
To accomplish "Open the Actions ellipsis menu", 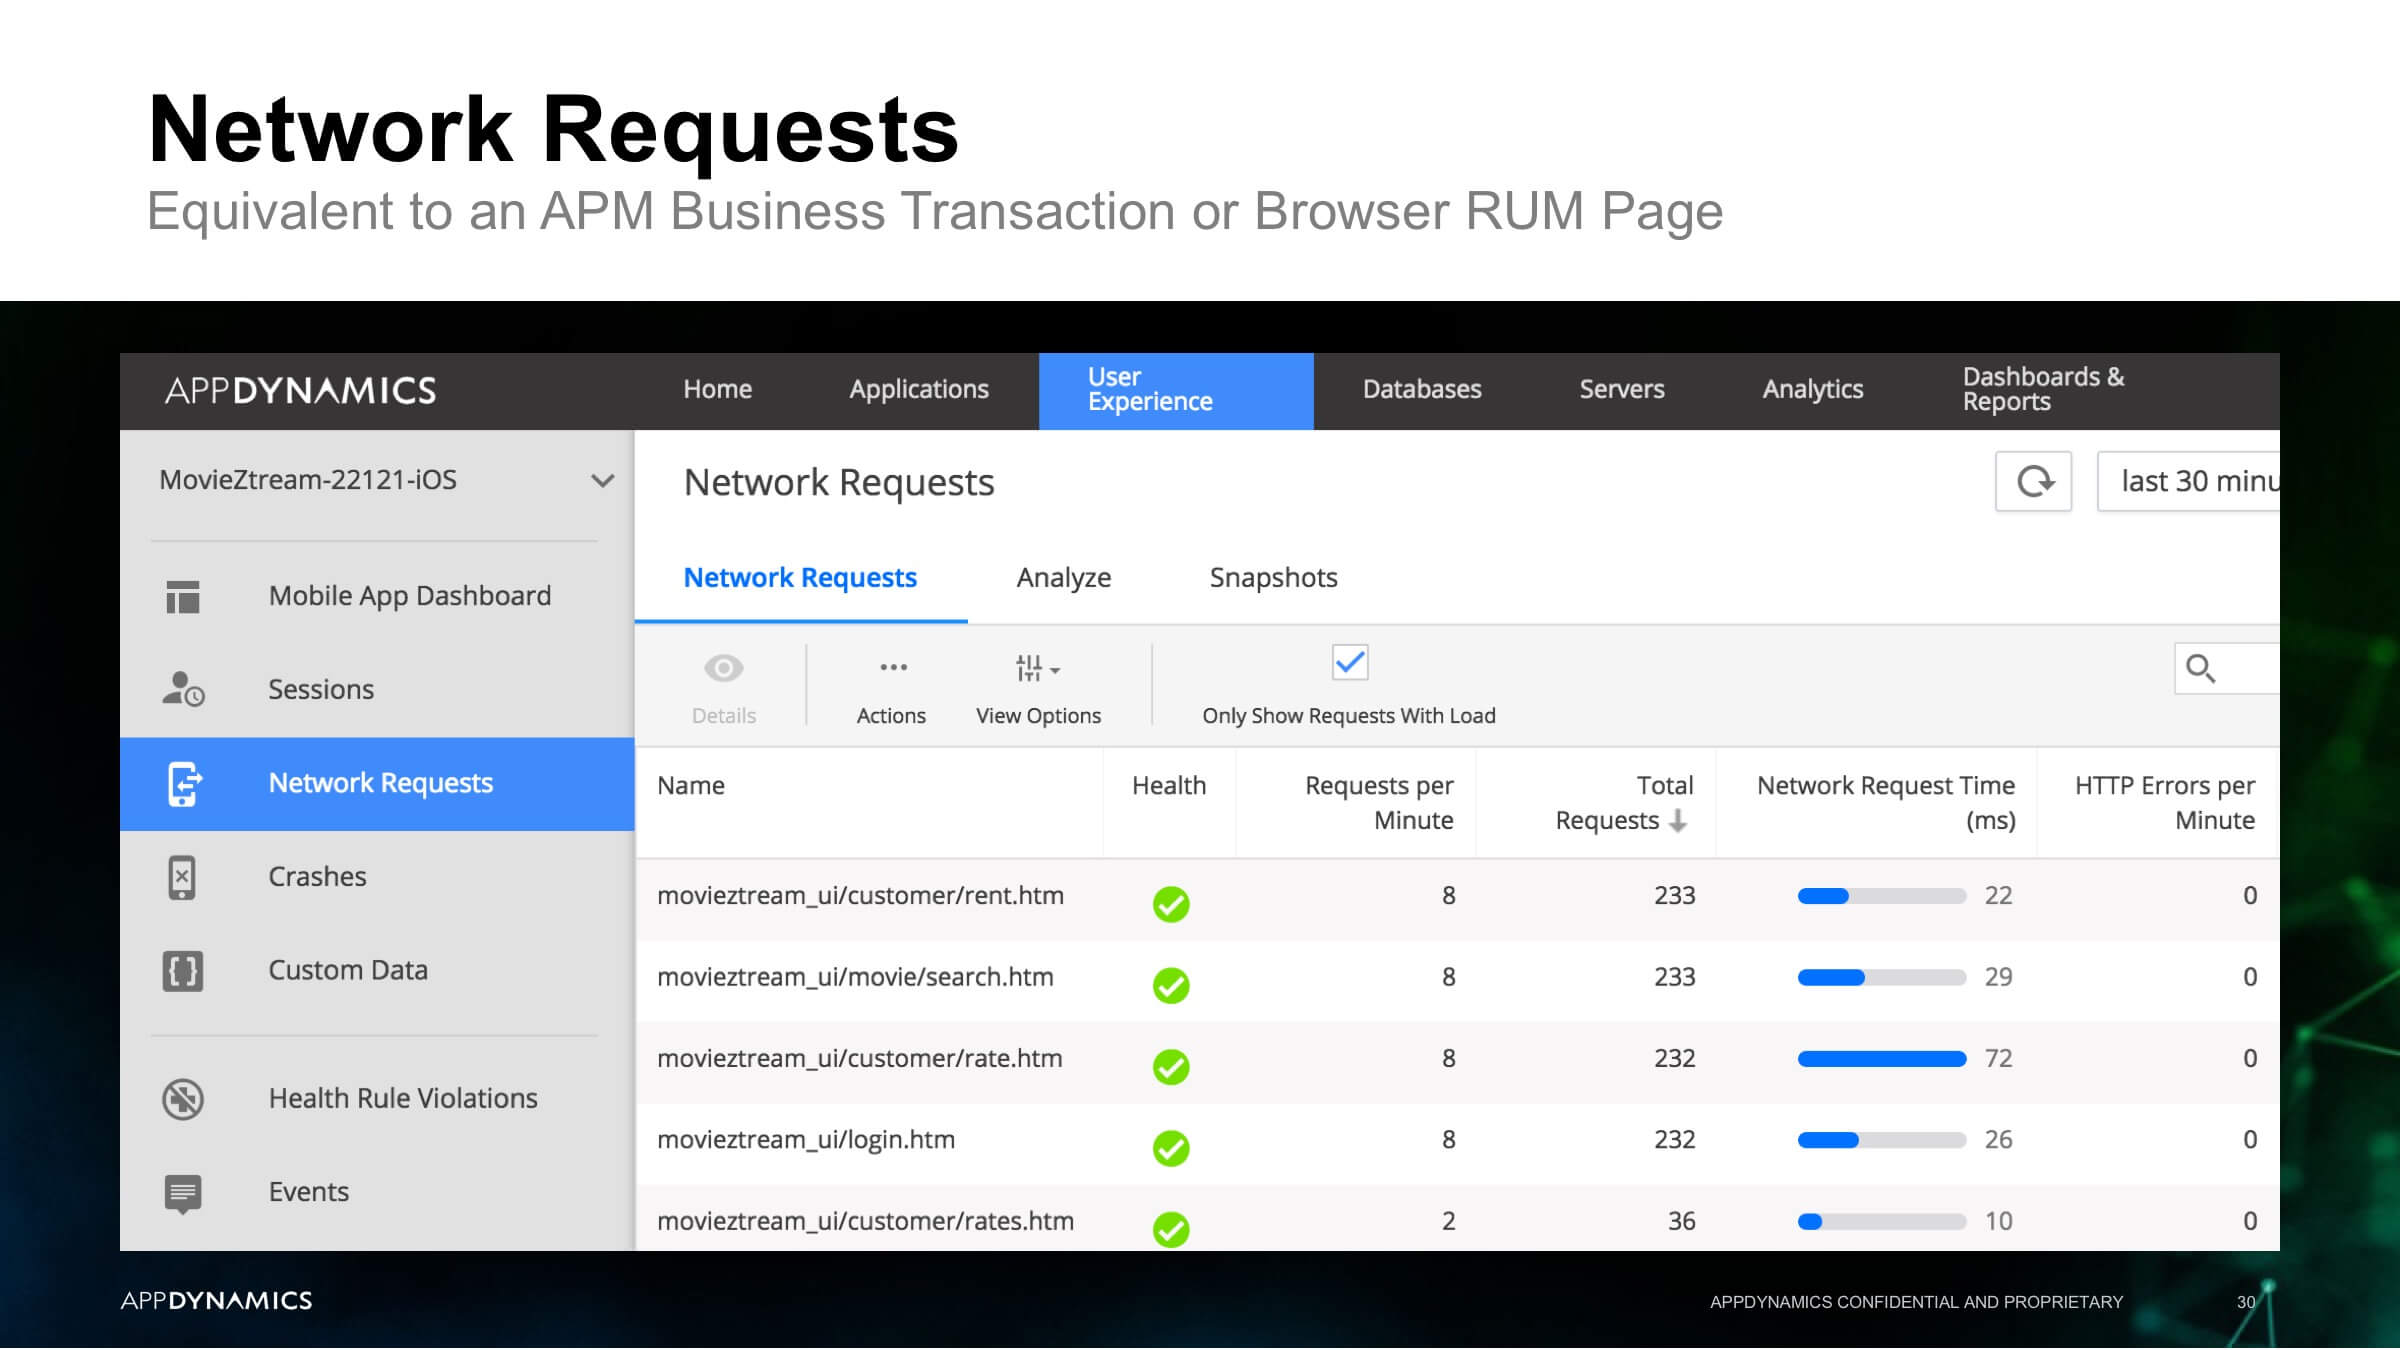I will click(893, 667).
